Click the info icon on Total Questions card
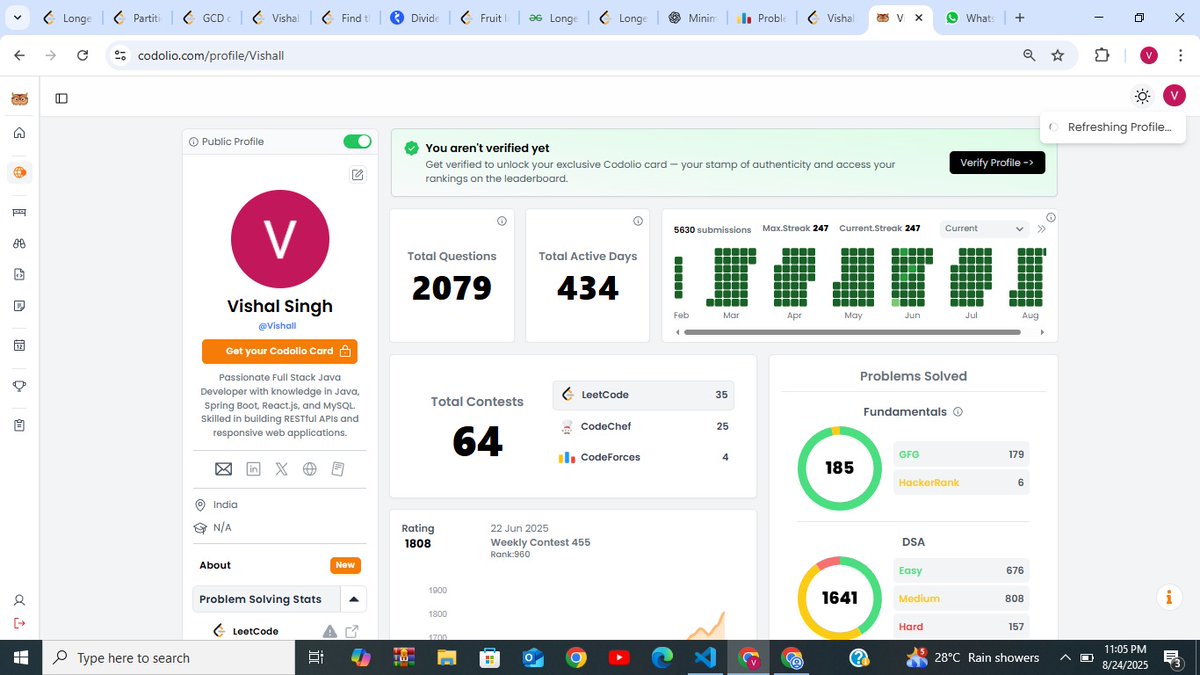 502,221
